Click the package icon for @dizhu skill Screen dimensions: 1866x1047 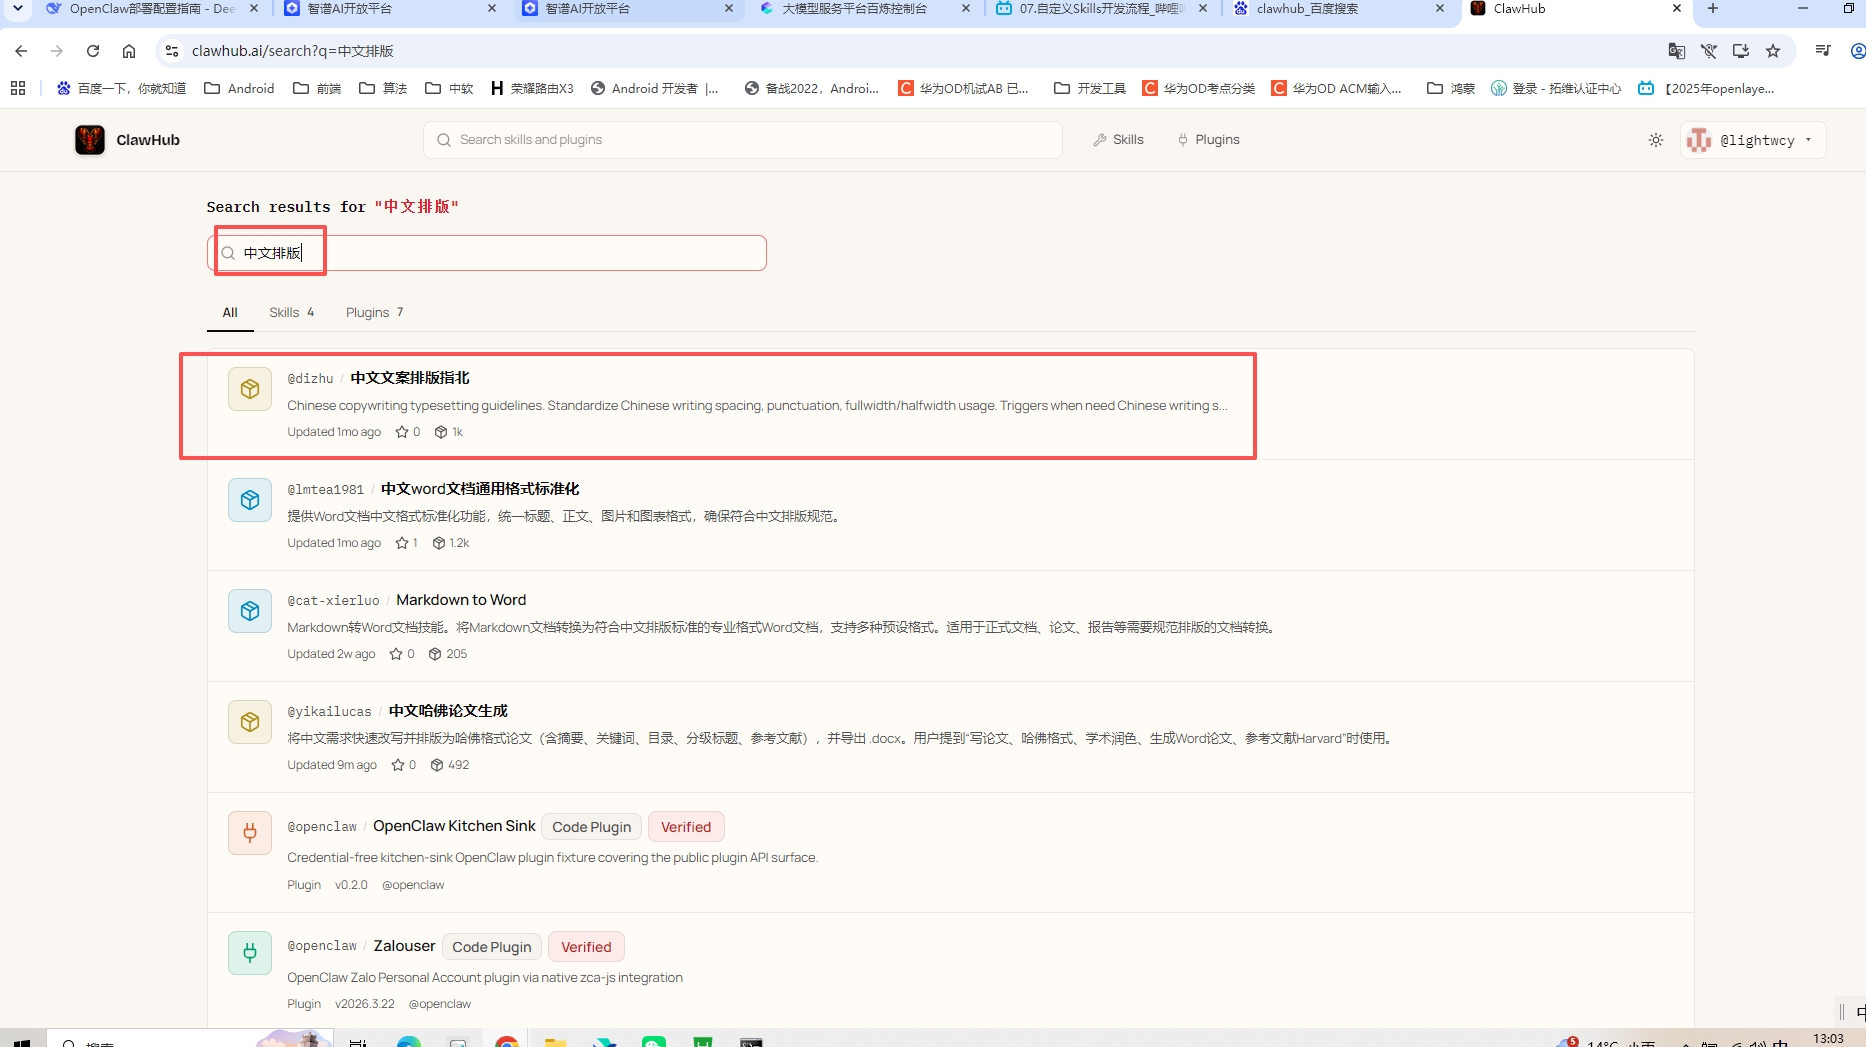[x=250, y=389]
